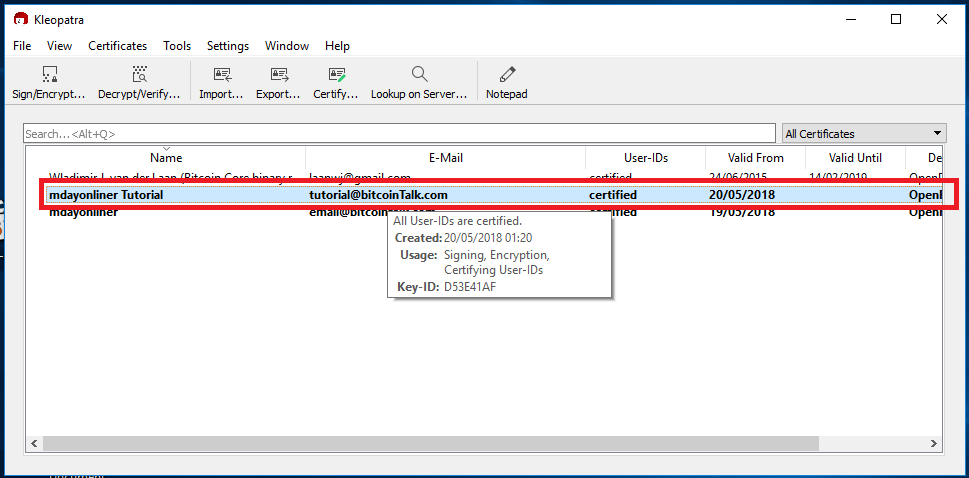Image resolution: width=969 pixels, height=478 pixels.
Task: Click the certified cell for mdayonliner Tutorial
Action: click(x=612, y=195)
